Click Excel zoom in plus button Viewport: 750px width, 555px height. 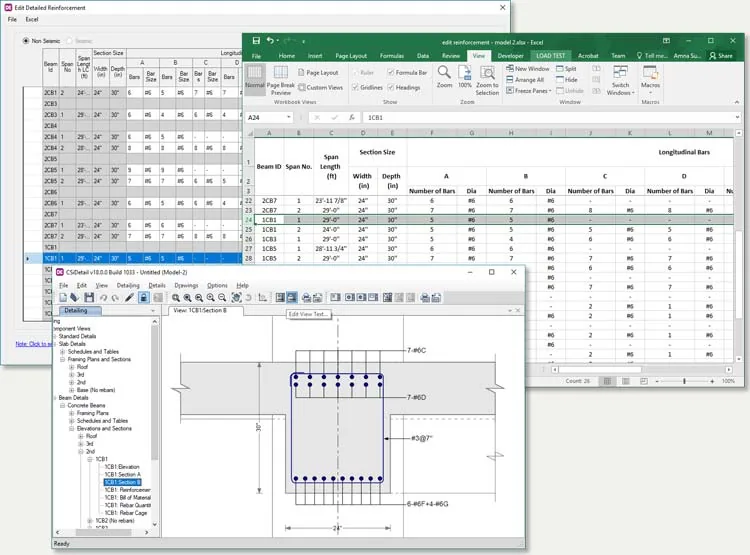coord(712,381)
